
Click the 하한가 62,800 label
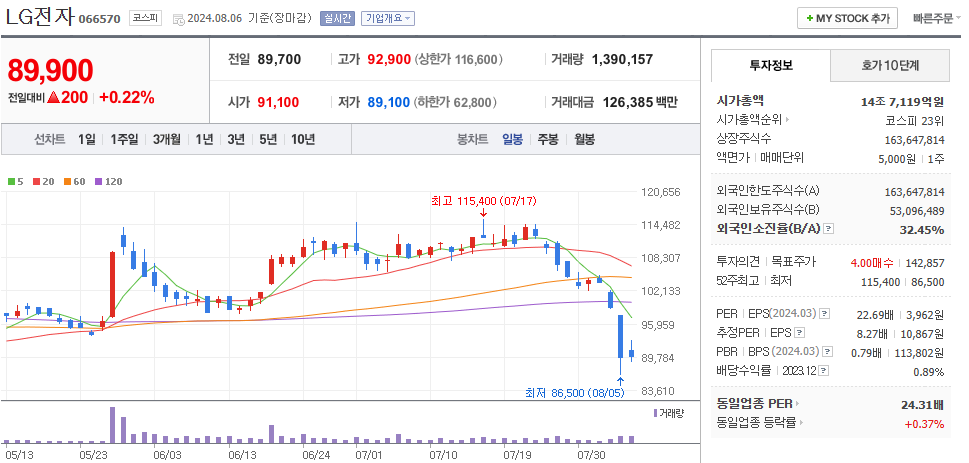click(x=455, y=102)
